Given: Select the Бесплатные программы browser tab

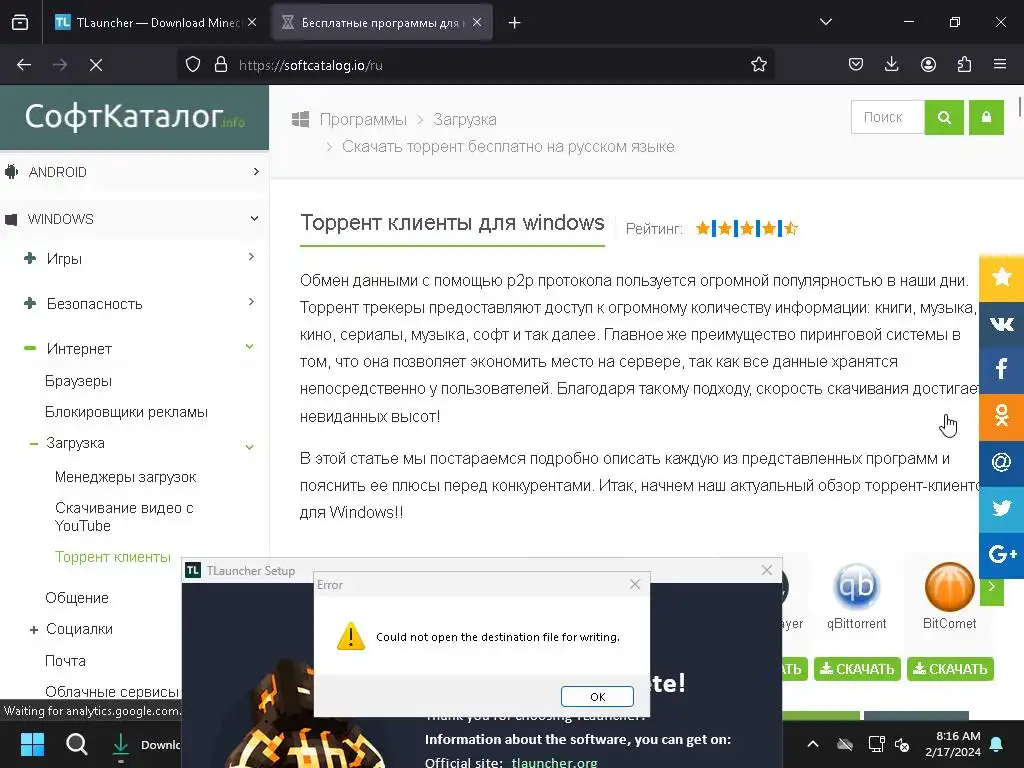Looking at the screenshot, I should click(x=381, y=22).
